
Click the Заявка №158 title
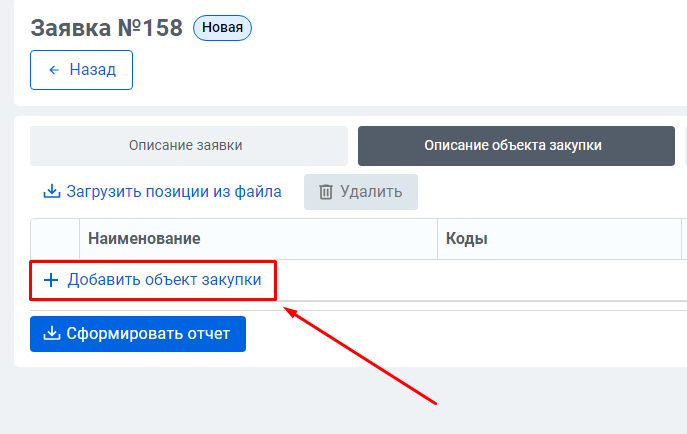[106, 28]
